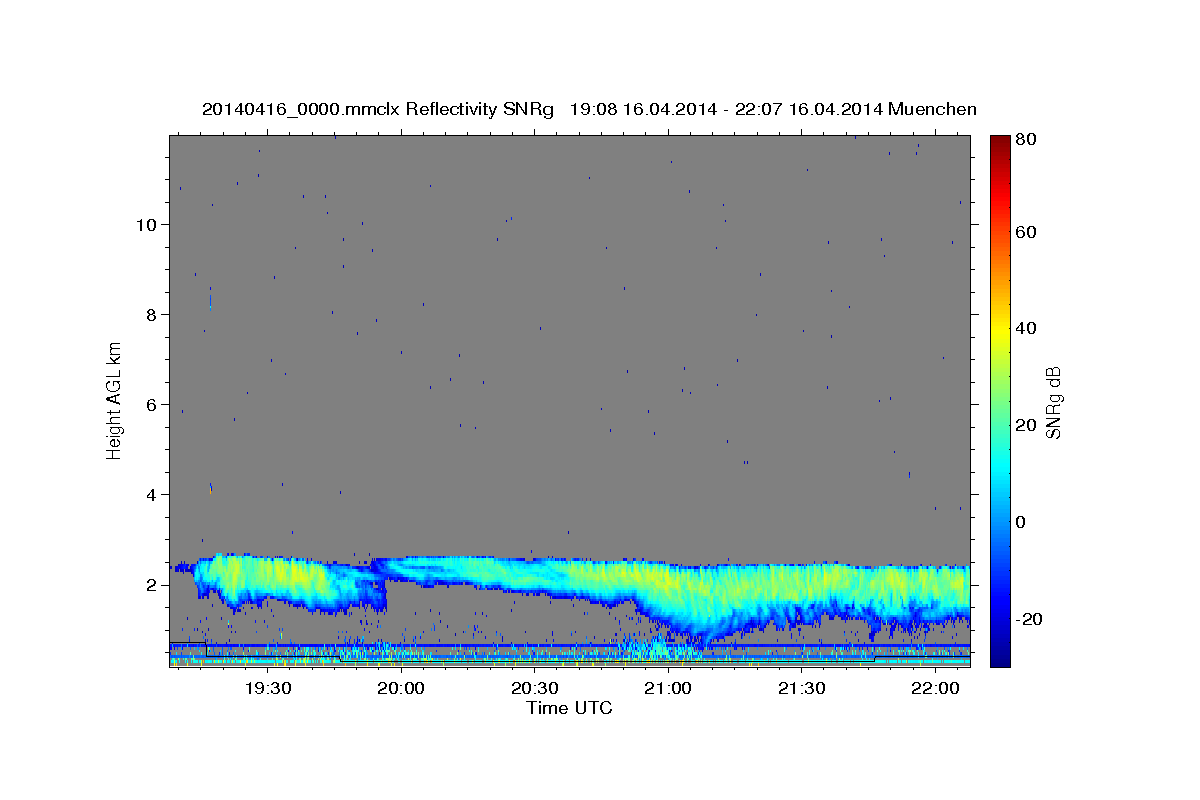This screenshot has height=800, width=1200.
Task: Click the height tick label 6
Action: point(151,404)
